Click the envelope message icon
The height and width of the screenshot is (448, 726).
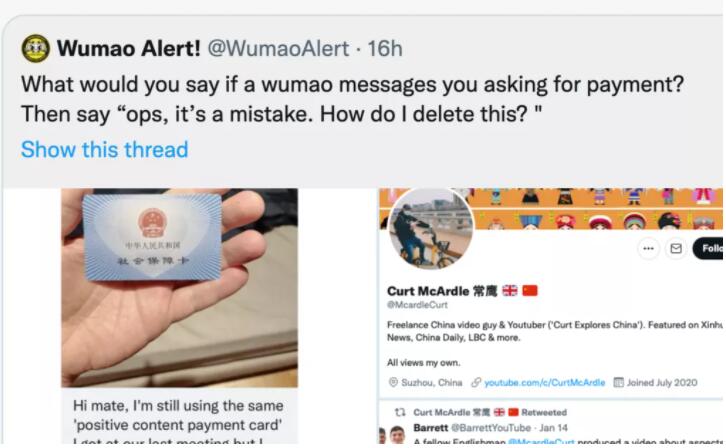(x=676, y=249)
